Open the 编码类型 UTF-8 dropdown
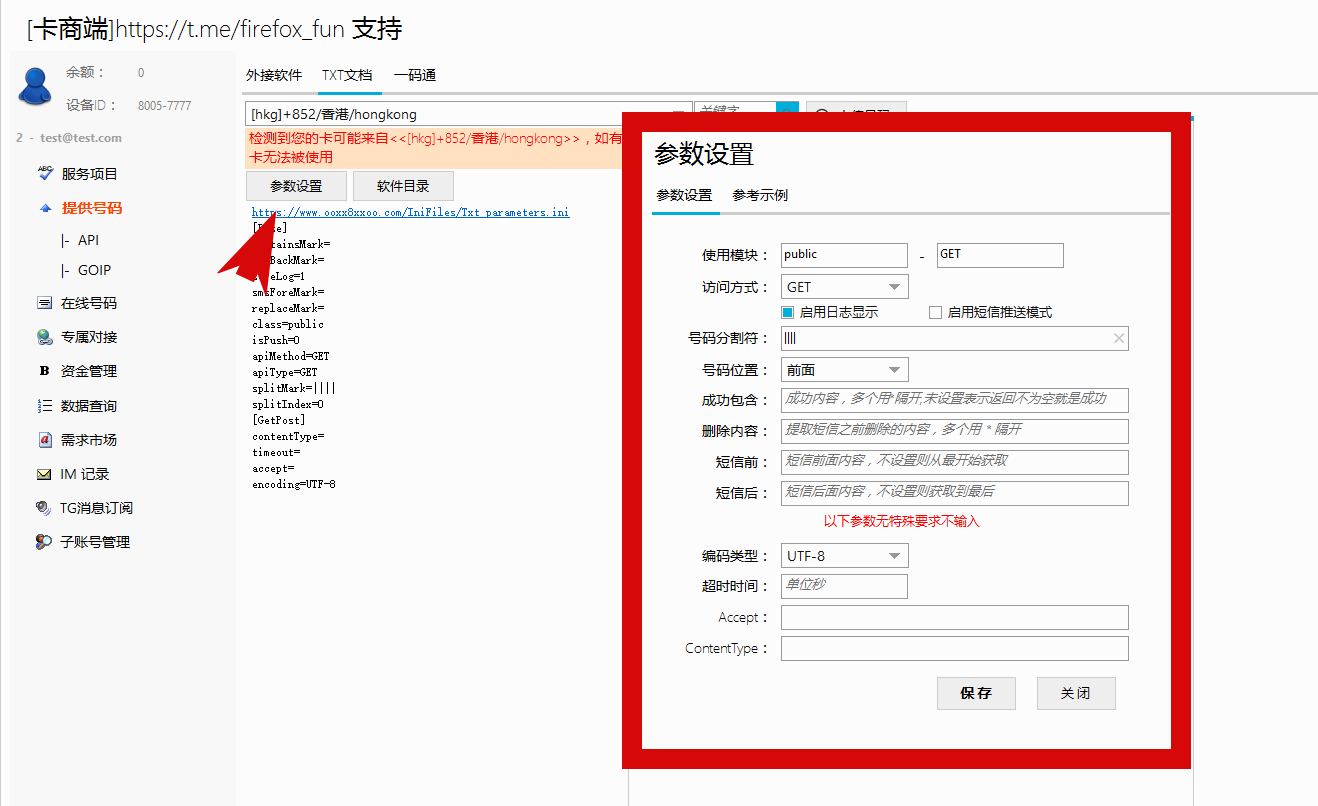 pos(845,556)
